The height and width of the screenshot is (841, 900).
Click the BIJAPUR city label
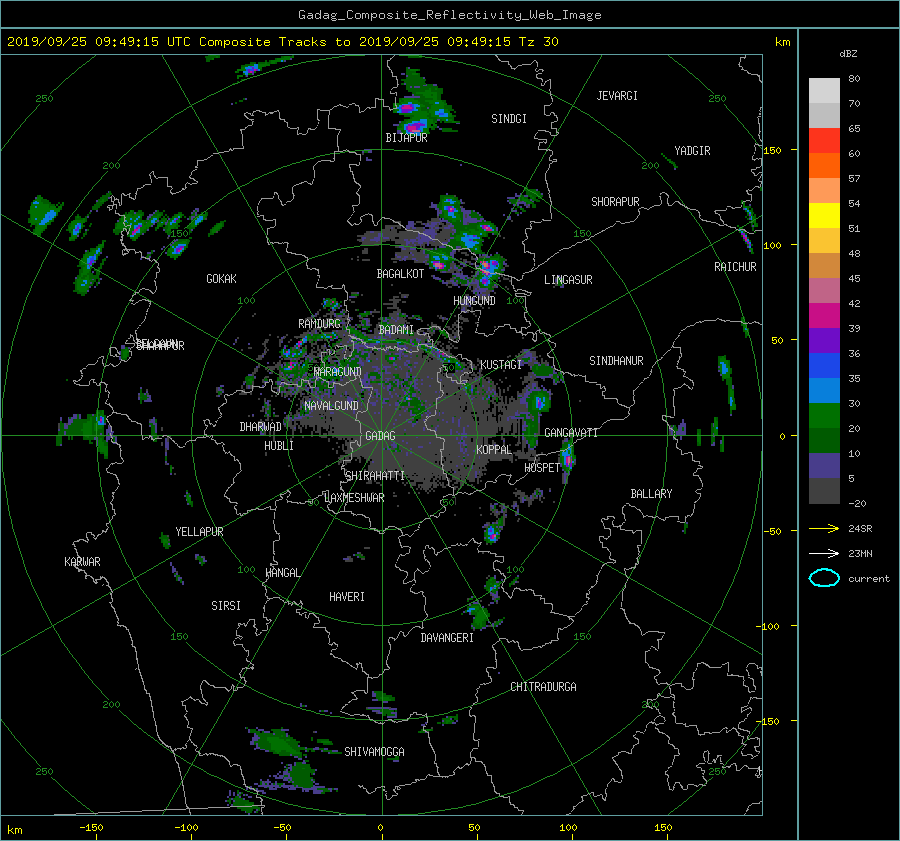pos(406,138)
